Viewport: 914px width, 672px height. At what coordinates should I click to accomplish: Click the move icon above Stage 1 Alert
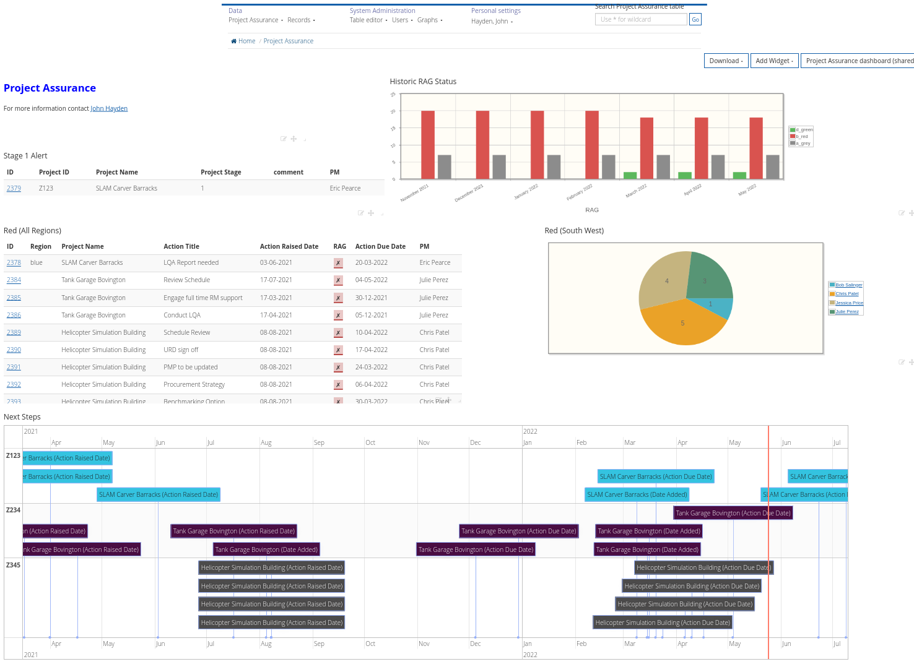pos(294,139)
